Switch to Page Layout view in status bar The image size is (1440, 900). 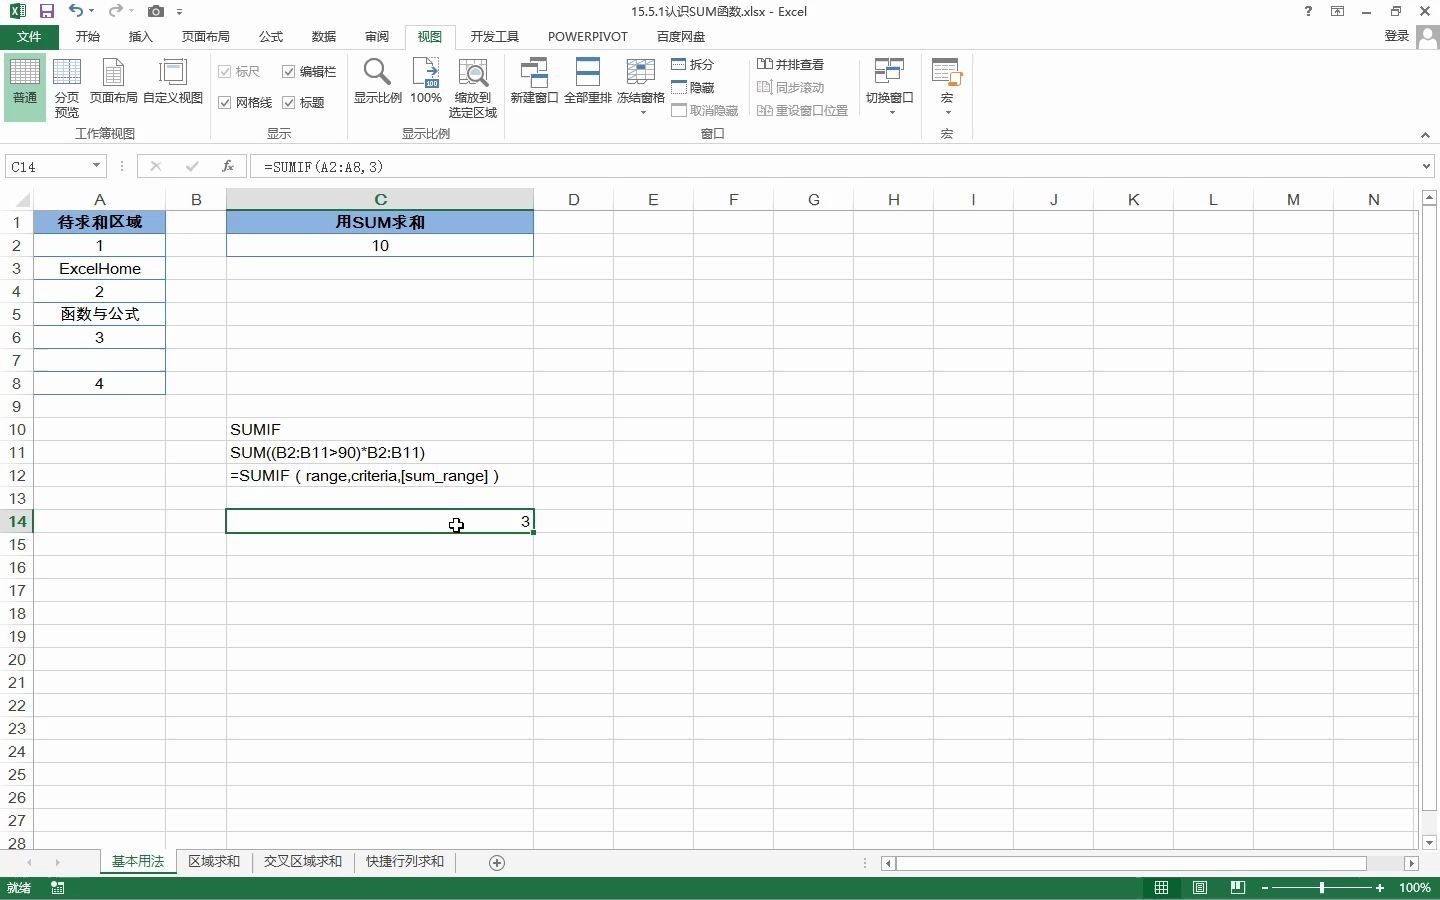point(1199,888)
